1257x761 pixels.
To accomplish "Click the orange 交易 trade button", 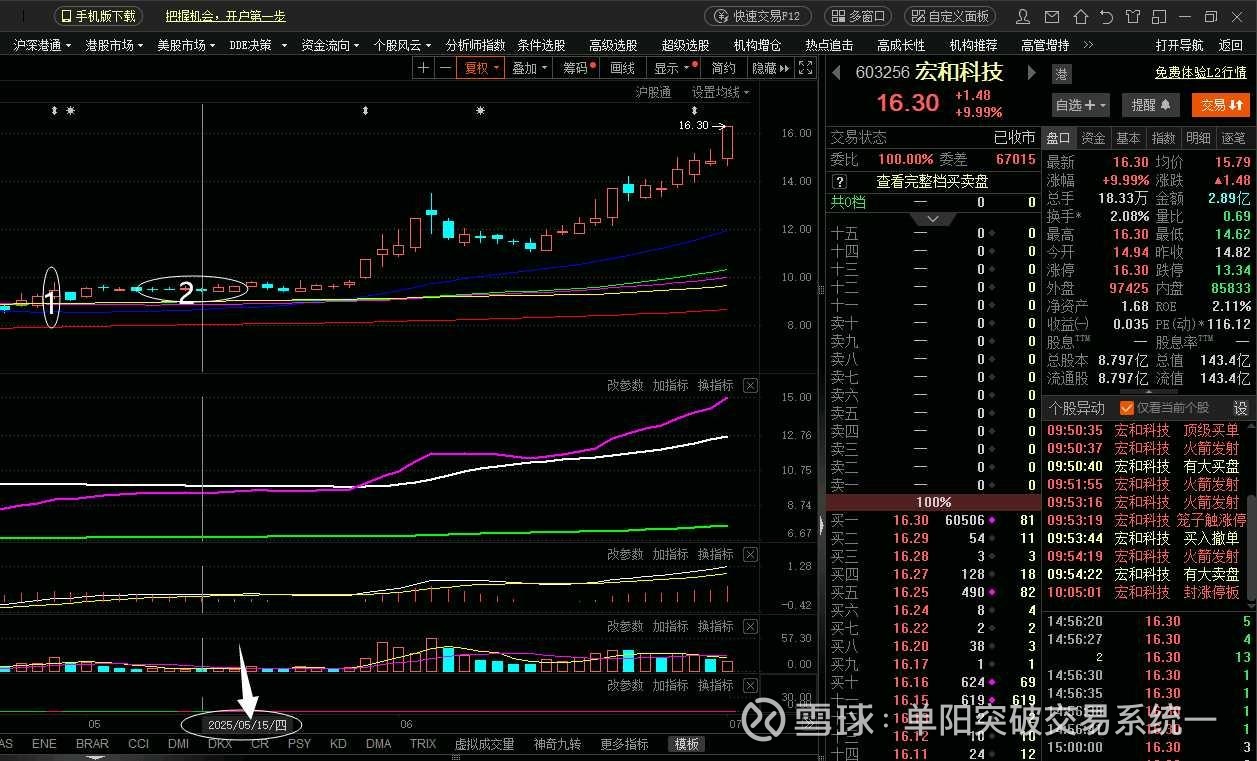I will coord(1220,105).
